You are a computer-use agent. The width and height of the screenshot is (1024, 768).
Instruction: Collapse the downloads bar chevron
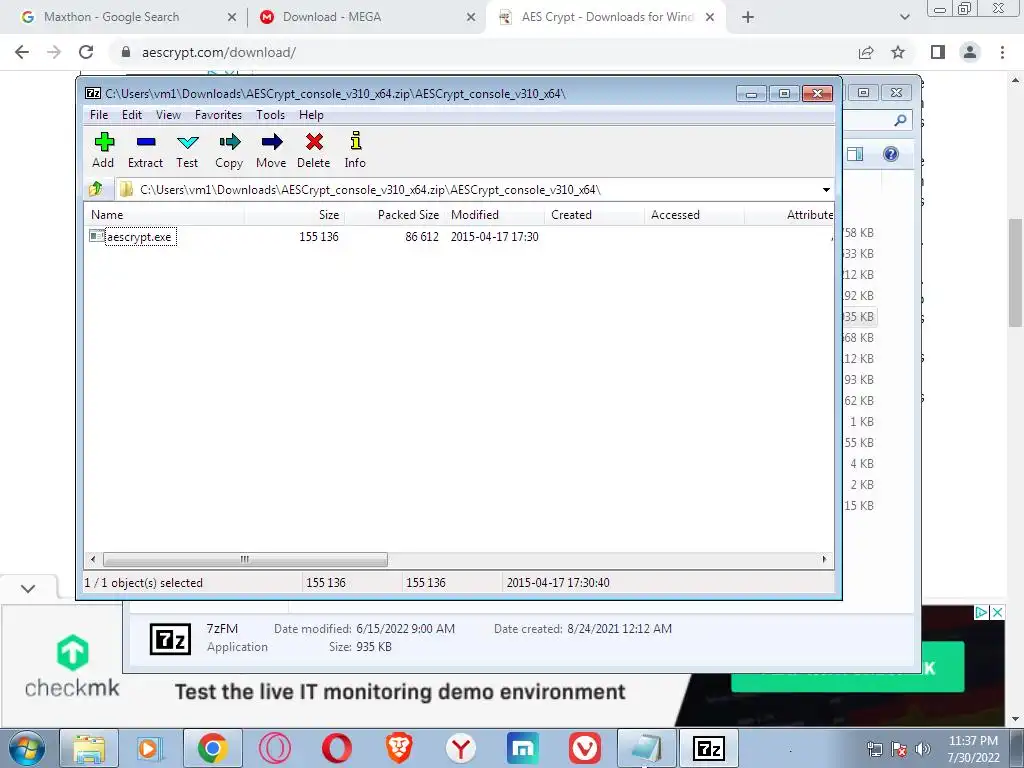(28, 588)
